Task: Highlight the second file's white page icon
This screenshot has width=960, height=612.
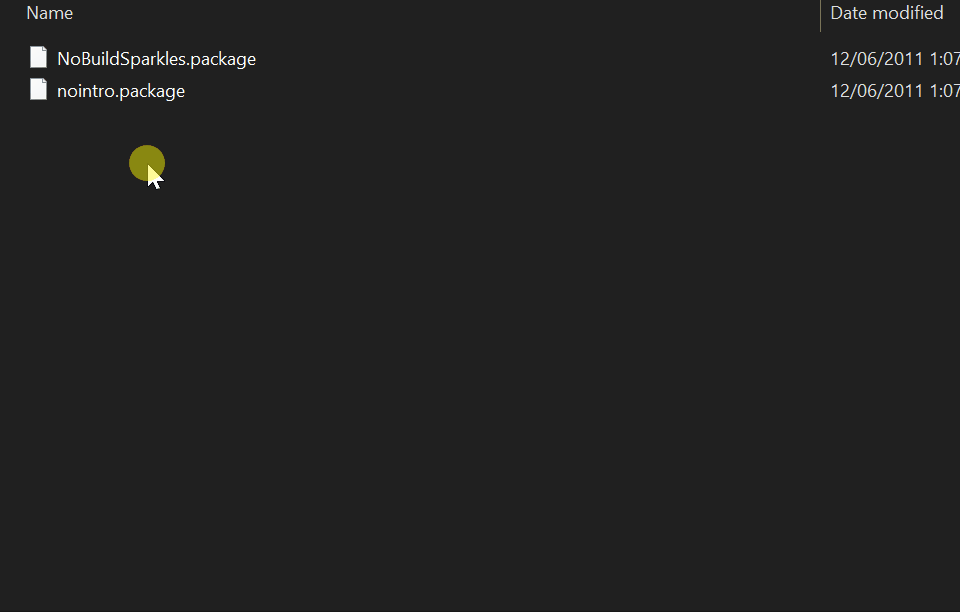Action: click(38, 90)
